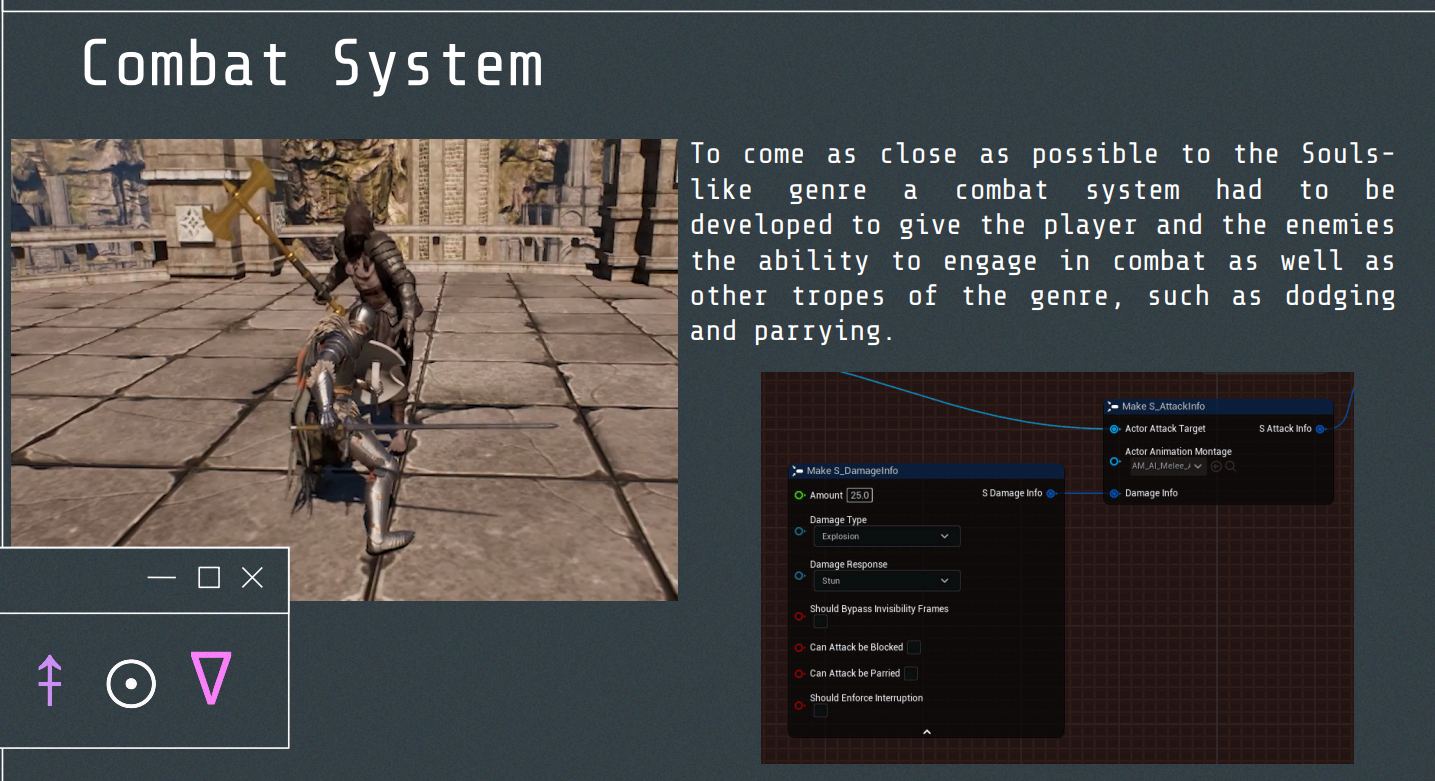Open the Damage Type dropdown showing Explosion

[886, 537]
